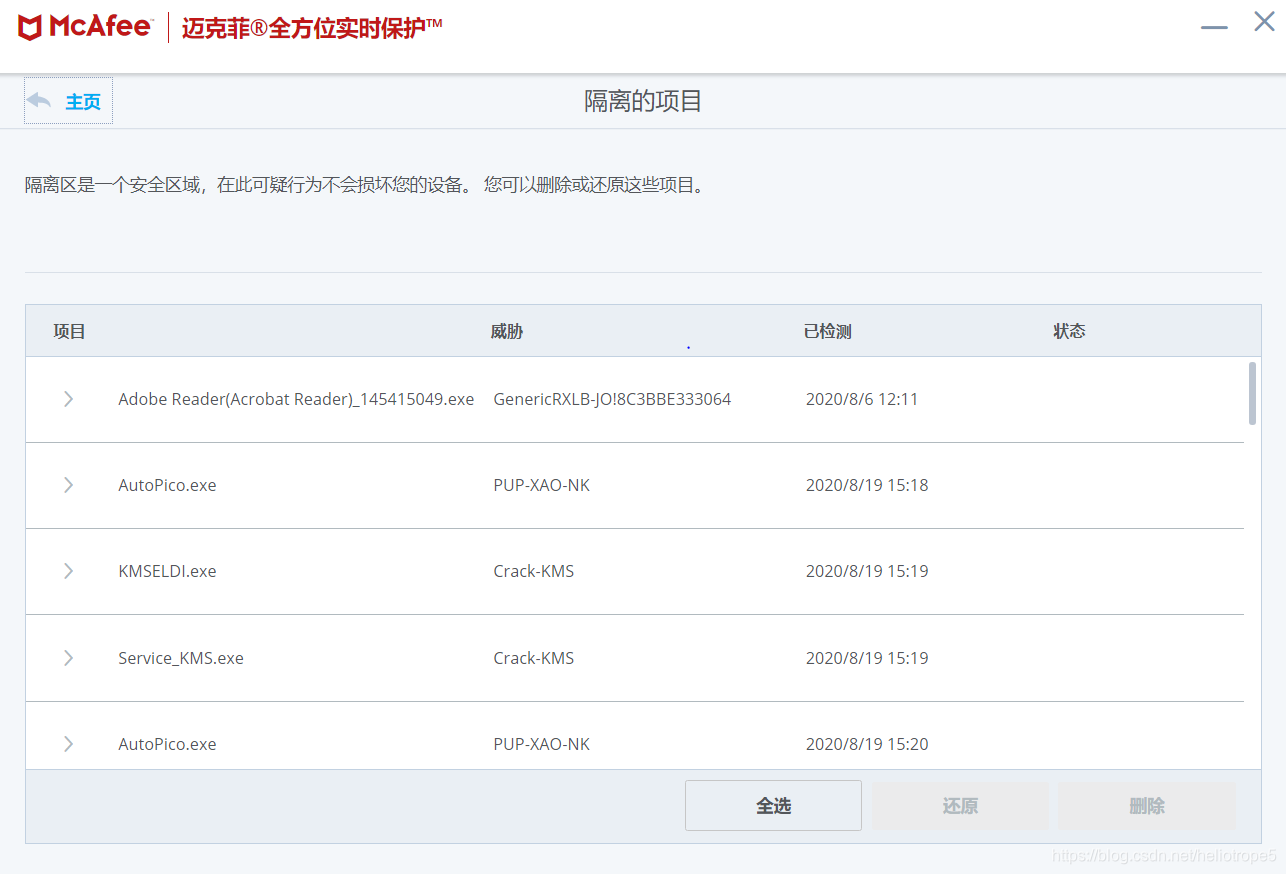
Task: Expand the Adobe Reader(Acrobat Reader) row chevron
Action: pos(68,399)
